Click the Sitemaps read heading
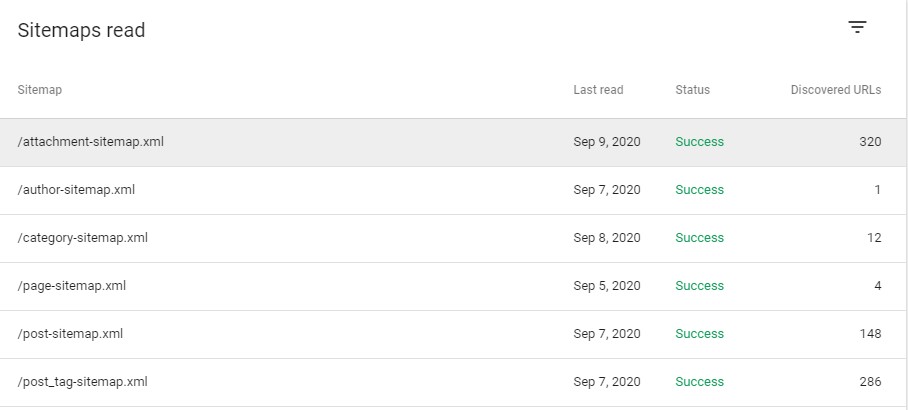 pyautogui.click(x=81, y=31)
